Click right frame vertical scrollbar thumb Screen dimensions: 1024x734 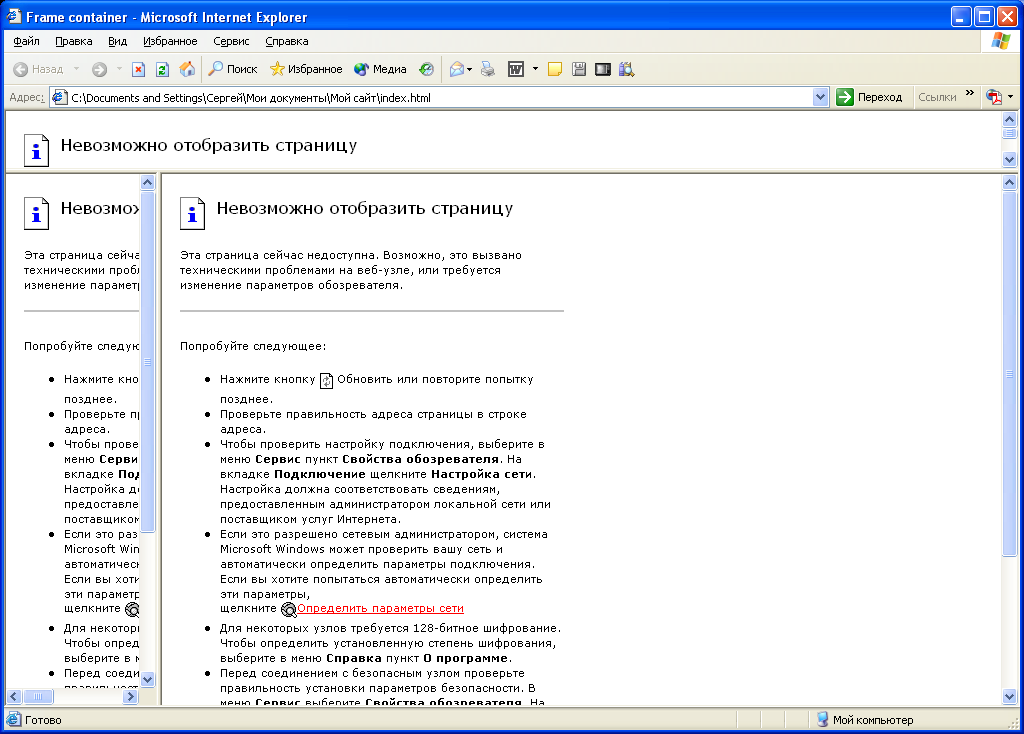(1010, 374)
